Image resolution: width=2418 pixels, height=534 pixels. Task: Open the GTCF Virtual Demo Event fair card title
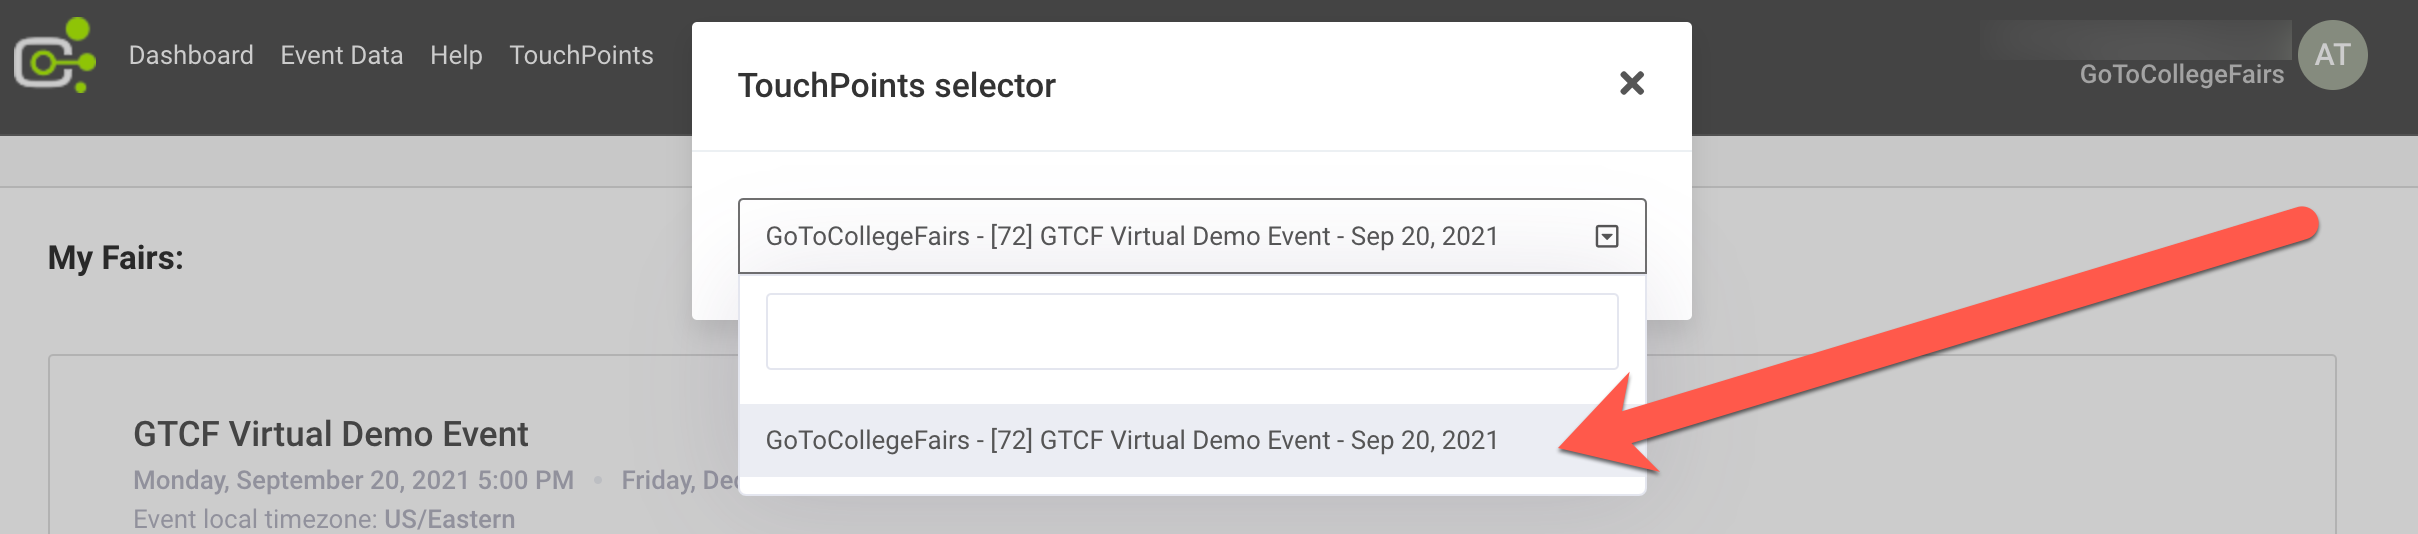pyautogui.click(x=330, y=434)
